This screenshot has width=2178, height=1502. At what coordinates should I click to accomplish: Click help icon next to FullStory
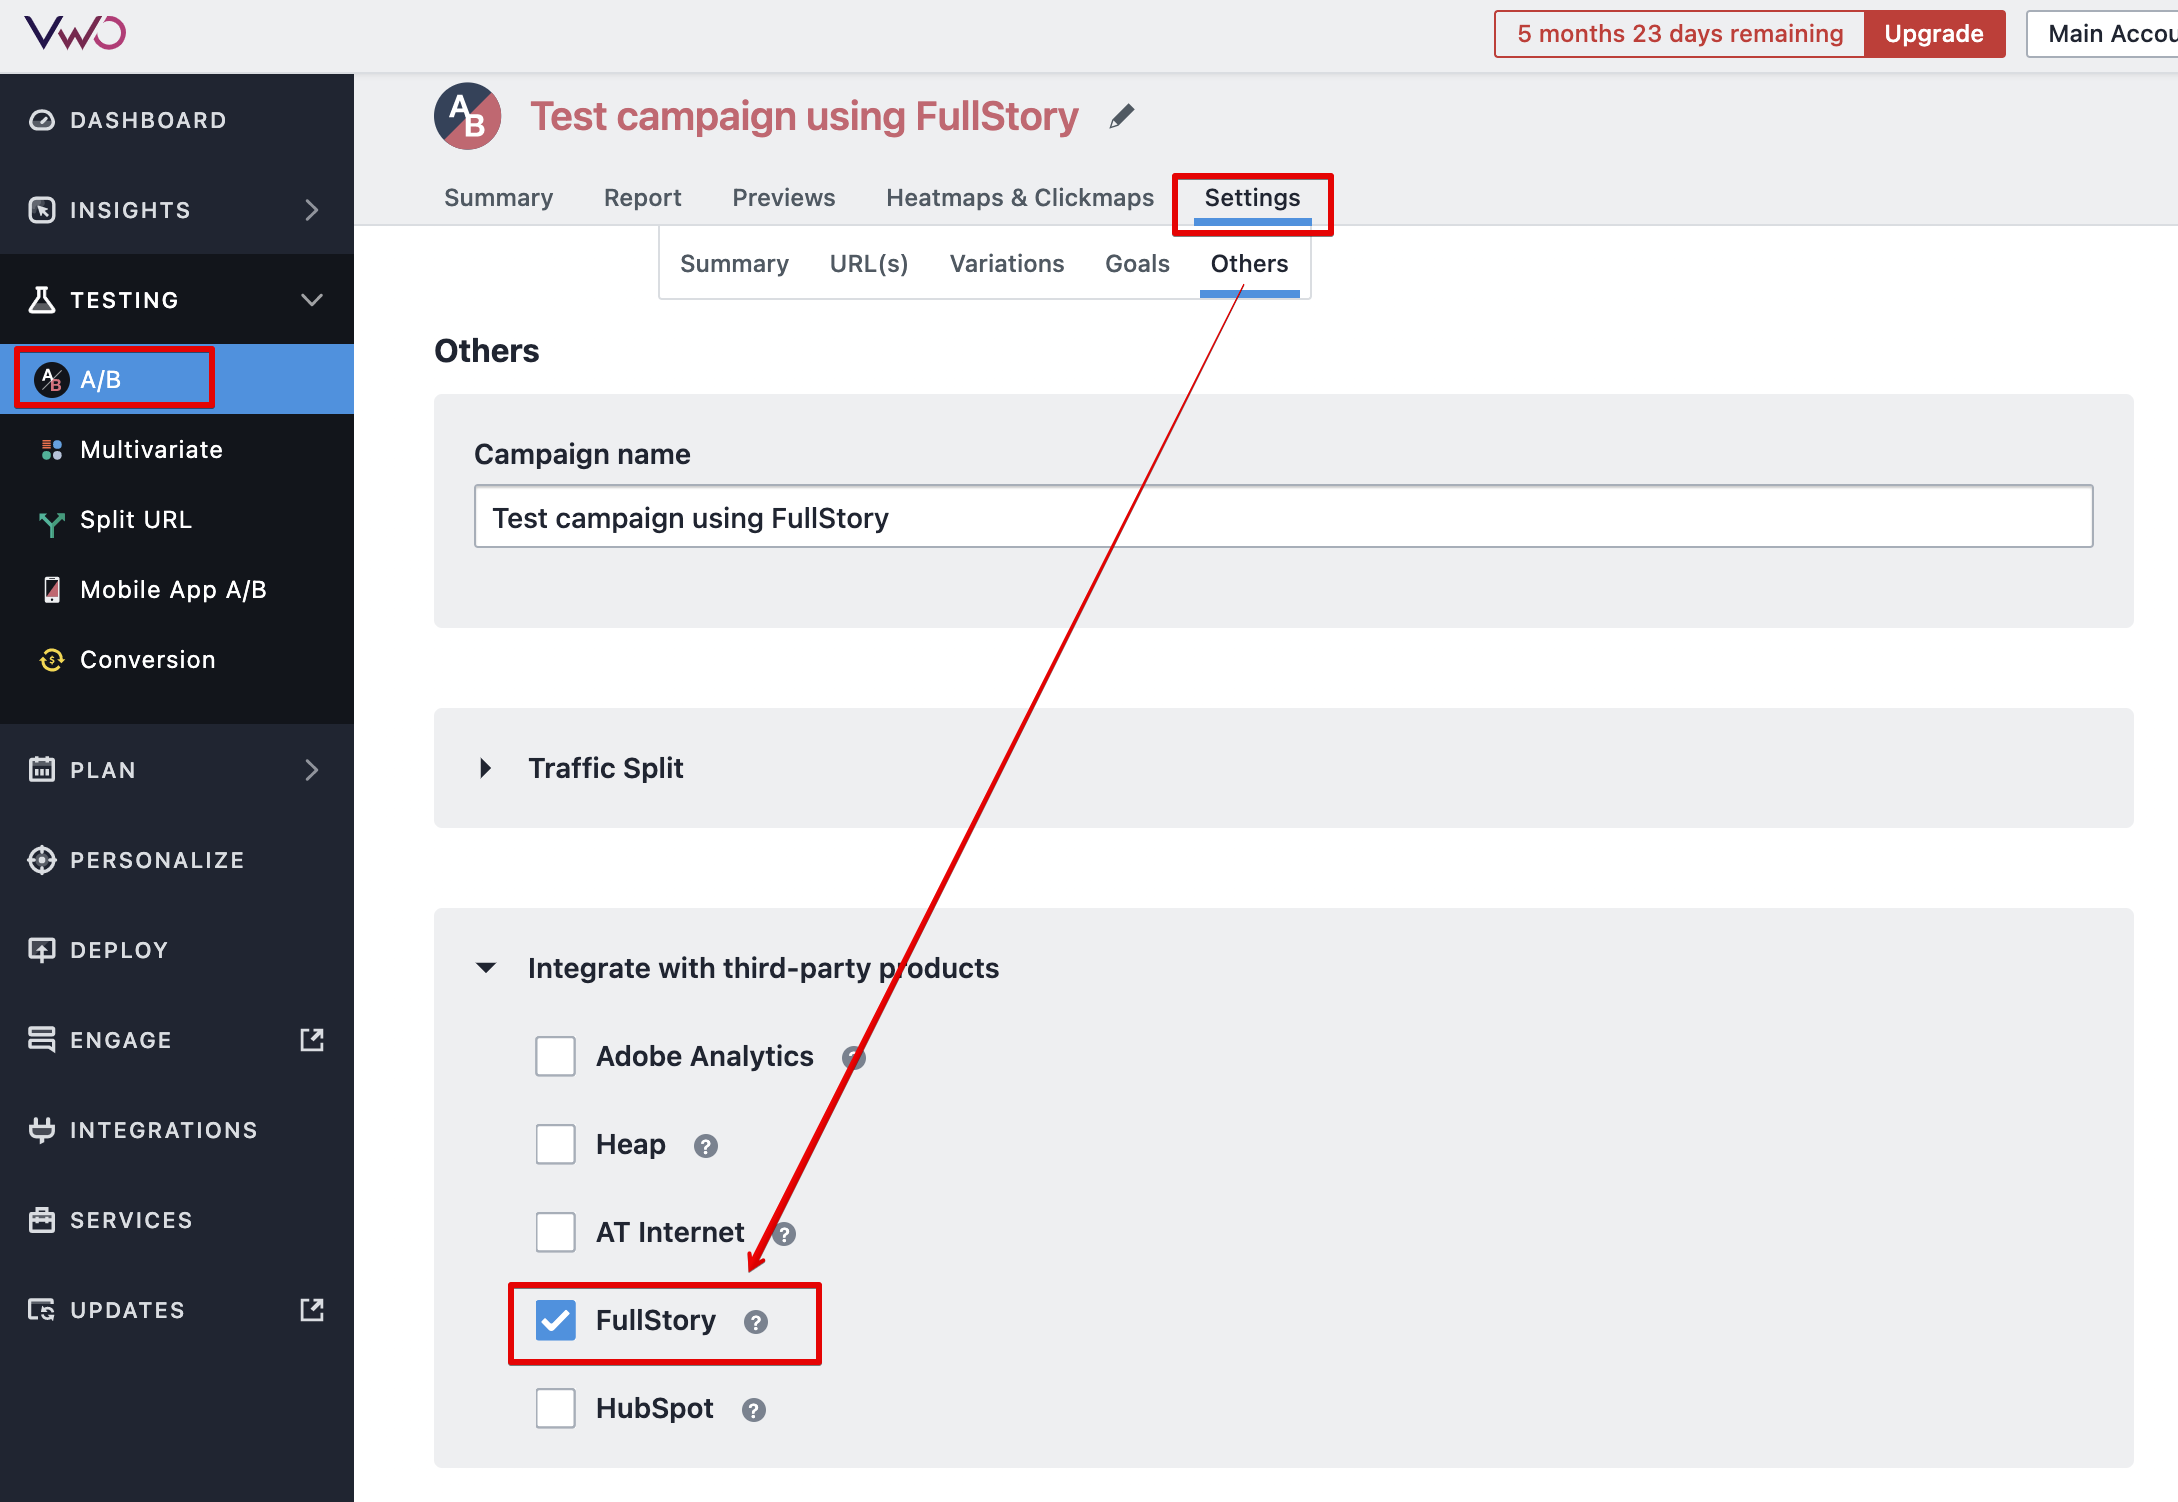(x=756, y=1322)
